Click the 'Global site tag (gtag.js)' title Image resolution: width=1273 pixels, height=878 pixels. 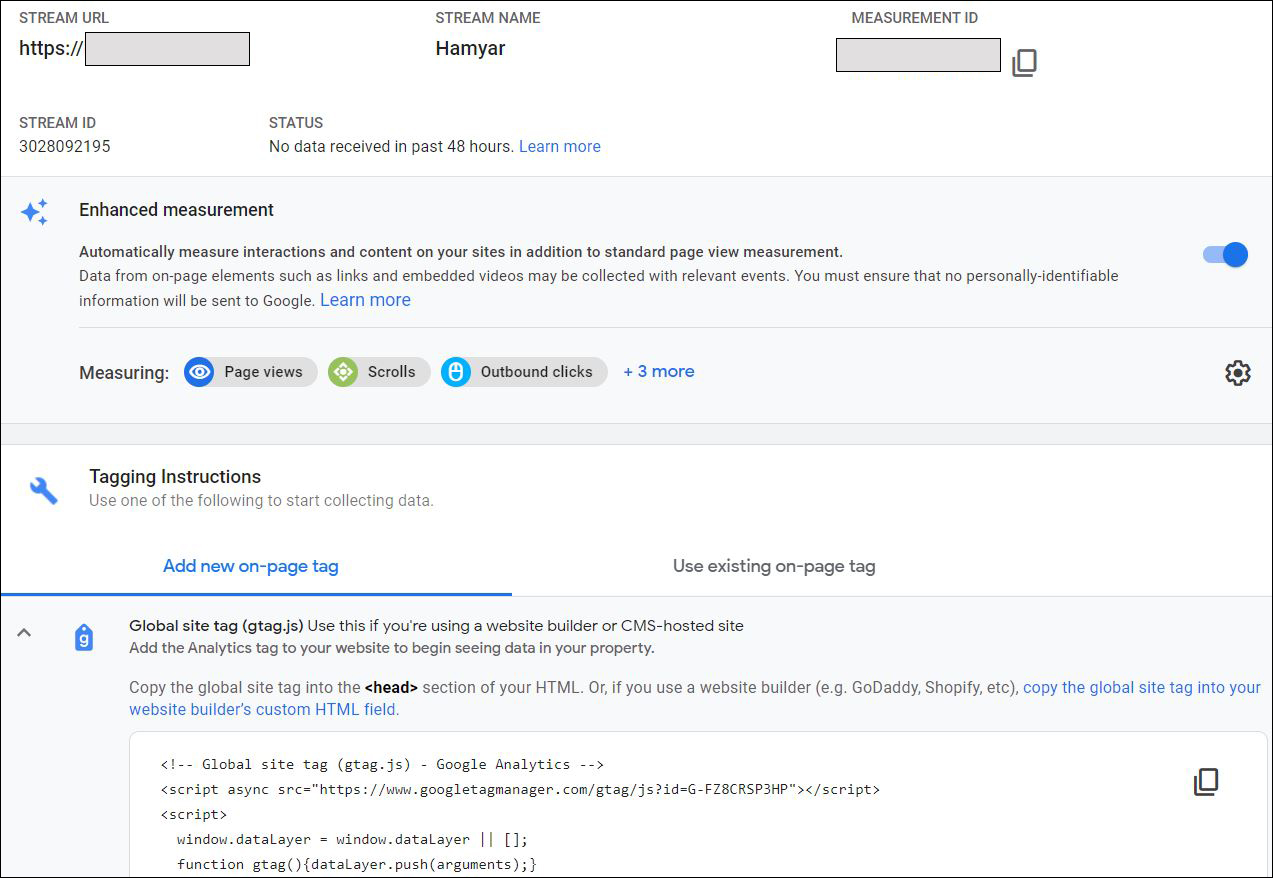[x=216, y=626]
